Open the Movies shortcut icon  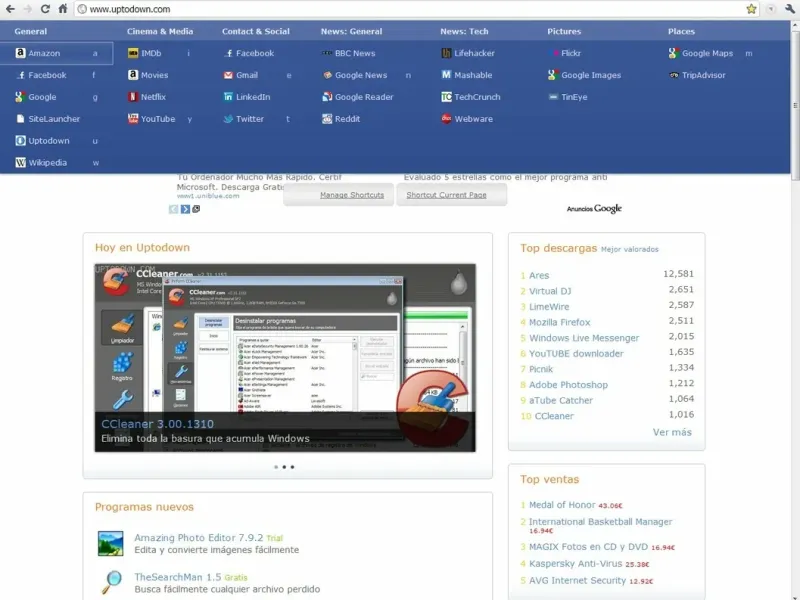click(133, 75)
